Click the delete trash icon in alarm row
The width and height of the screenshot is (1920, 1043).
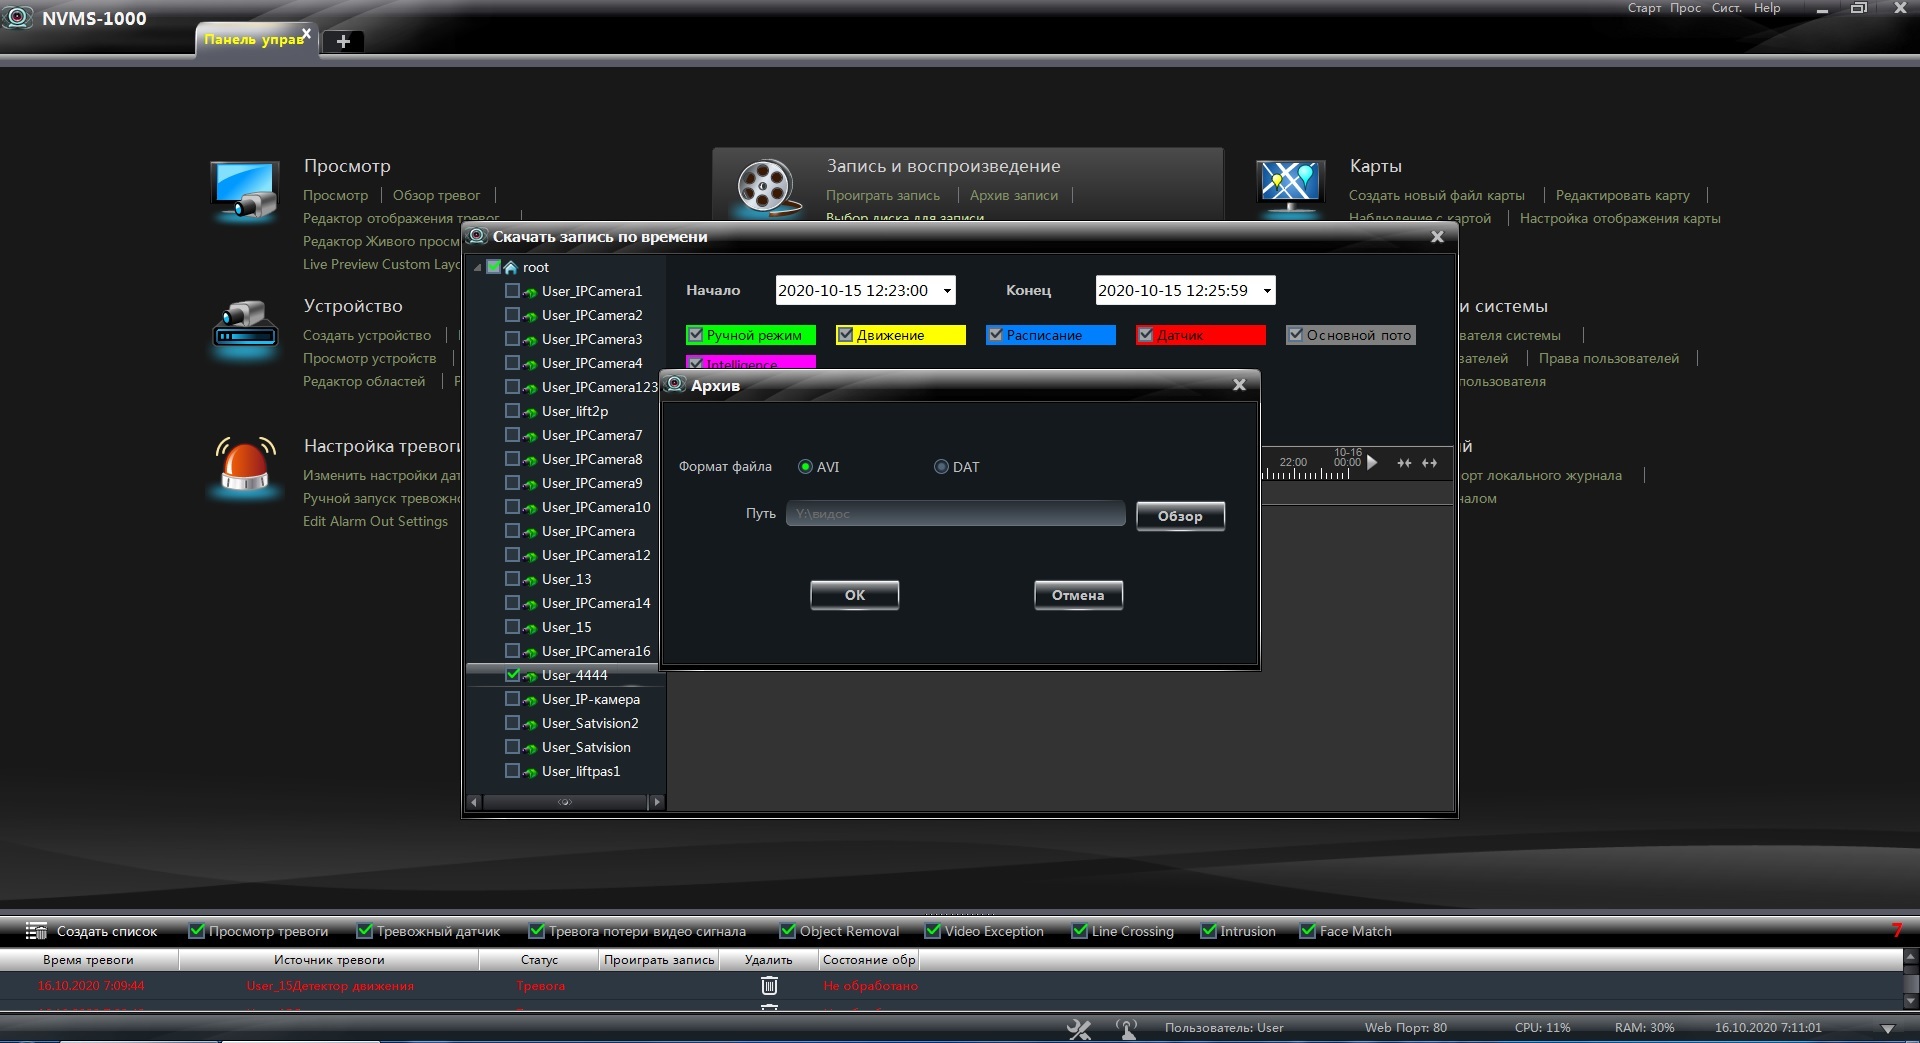coord(769,986)
